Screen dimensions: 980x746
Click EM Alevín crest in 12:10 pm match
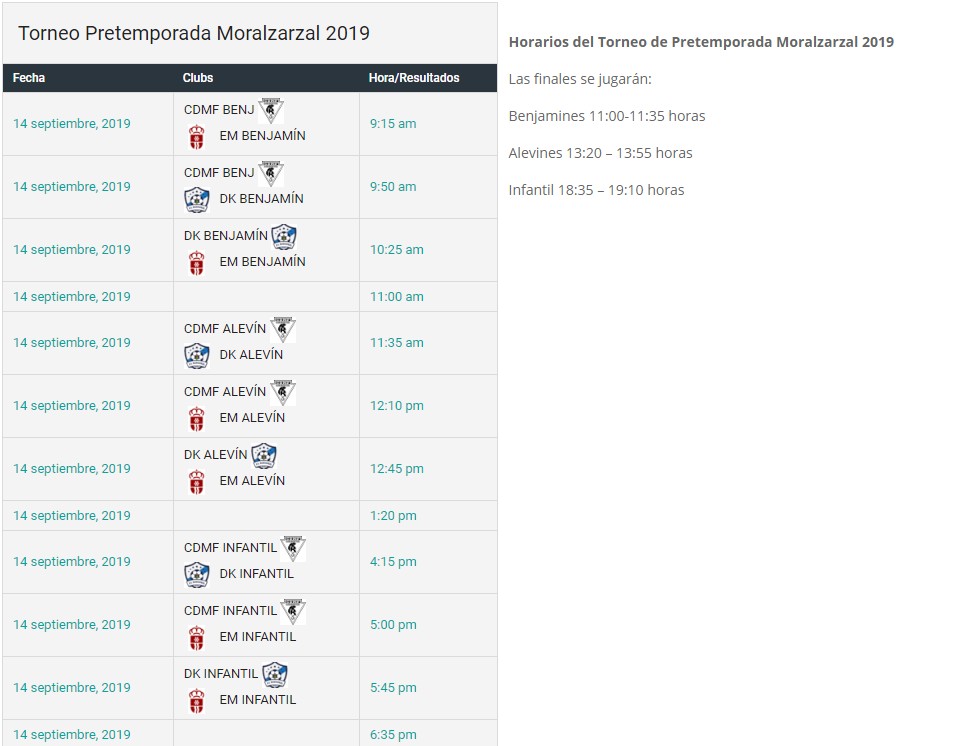[x=197, y=418]
